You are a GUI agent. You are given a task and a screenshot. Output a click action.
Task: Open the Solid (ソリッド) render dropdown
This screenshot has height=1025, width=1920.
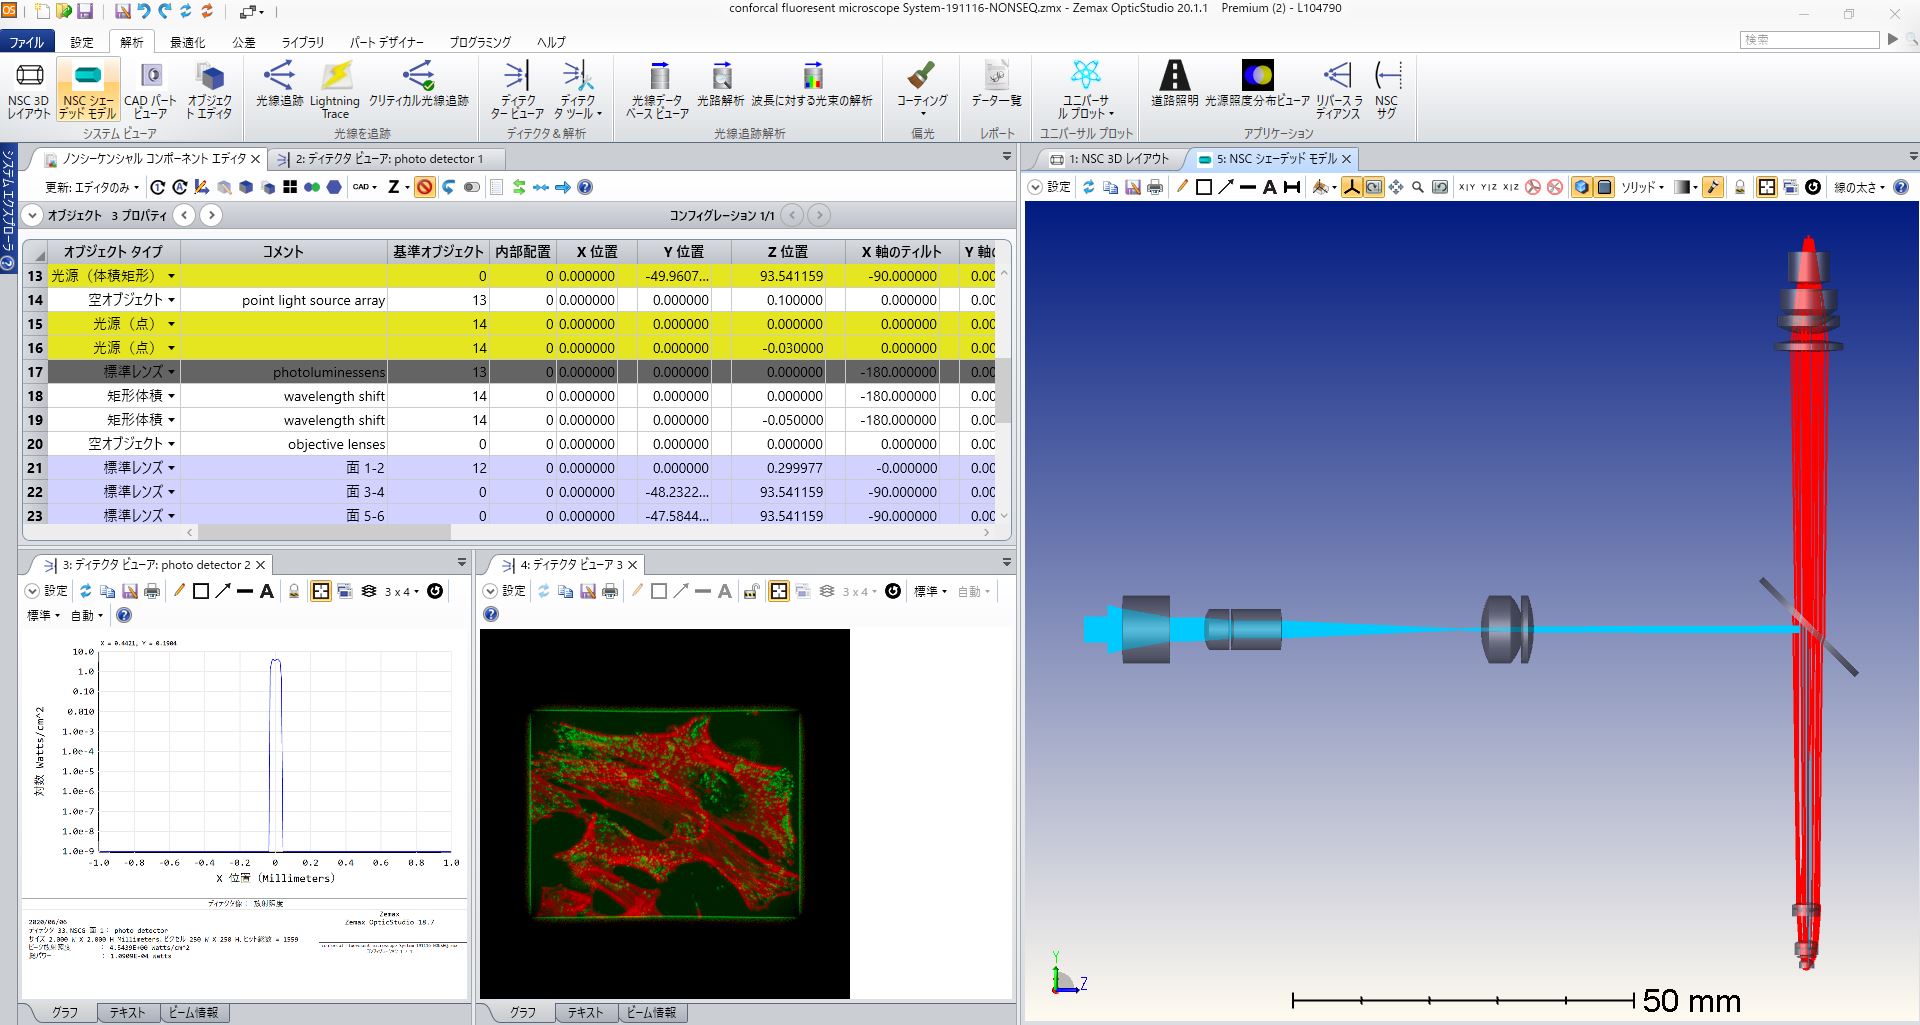pyautogui.click(x=1643, y=187)
